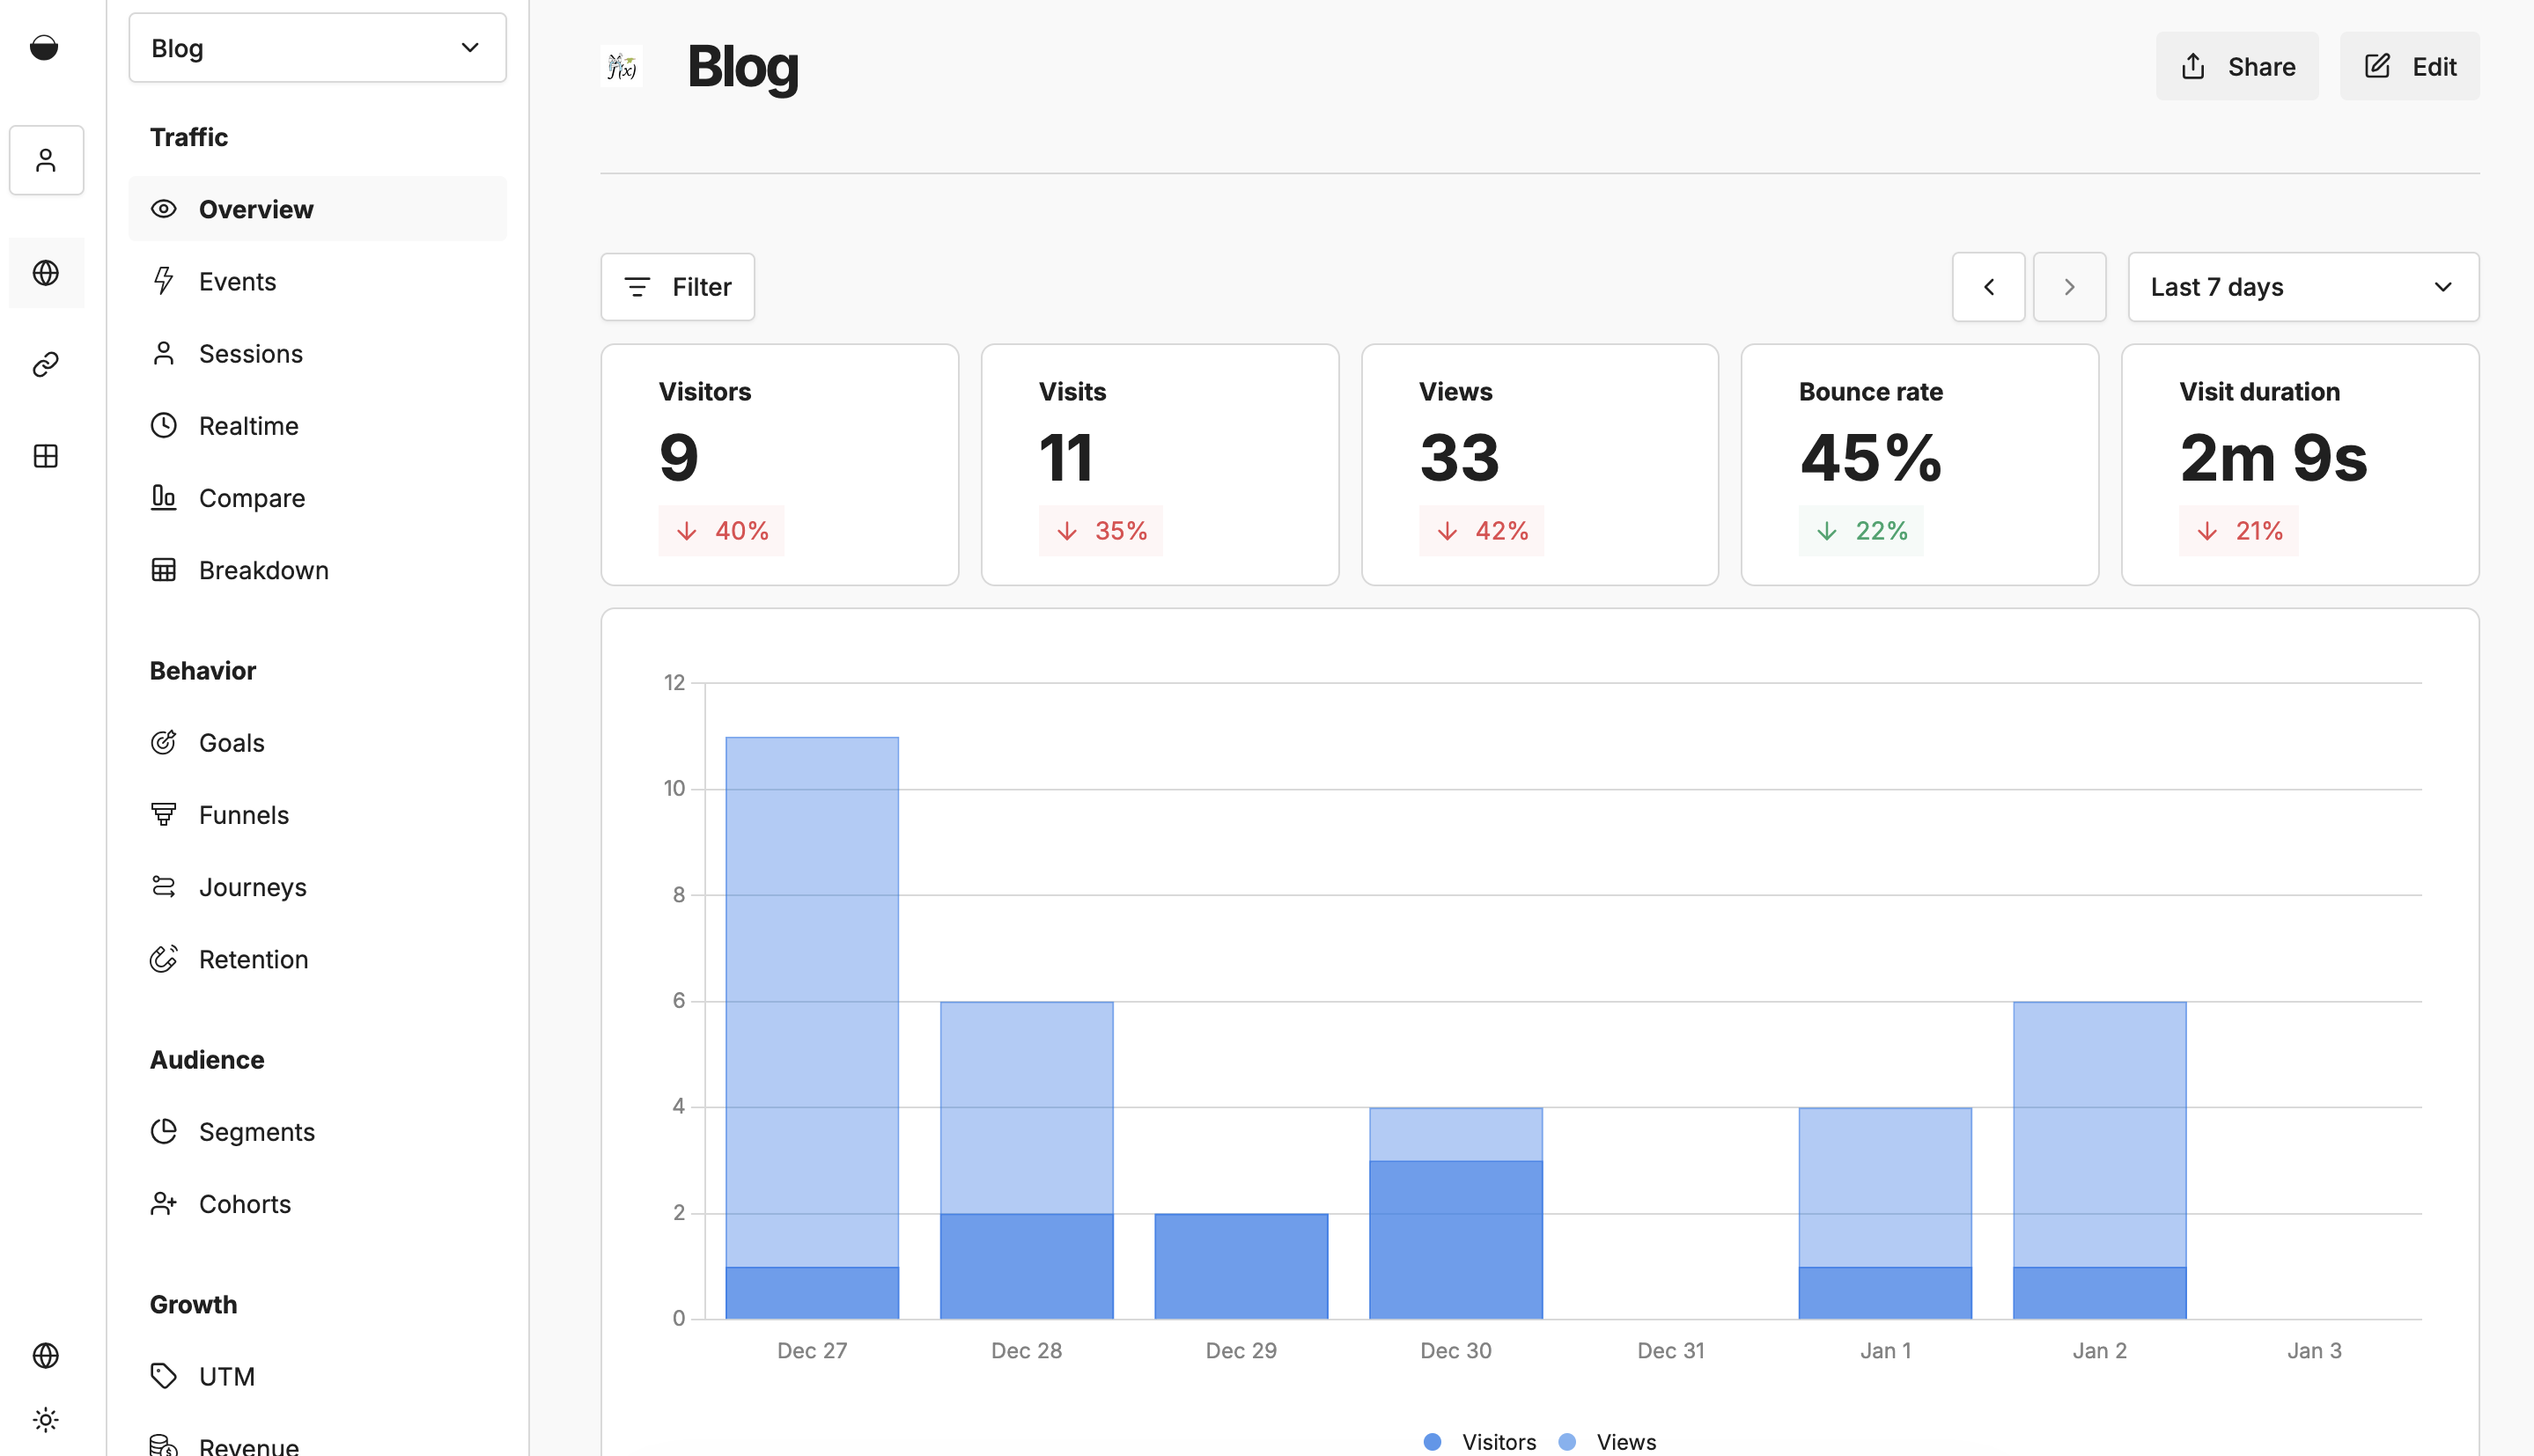Open the Filter panel
The width and height of the screenshot is (2534, 1456).
tap(677, 287)
